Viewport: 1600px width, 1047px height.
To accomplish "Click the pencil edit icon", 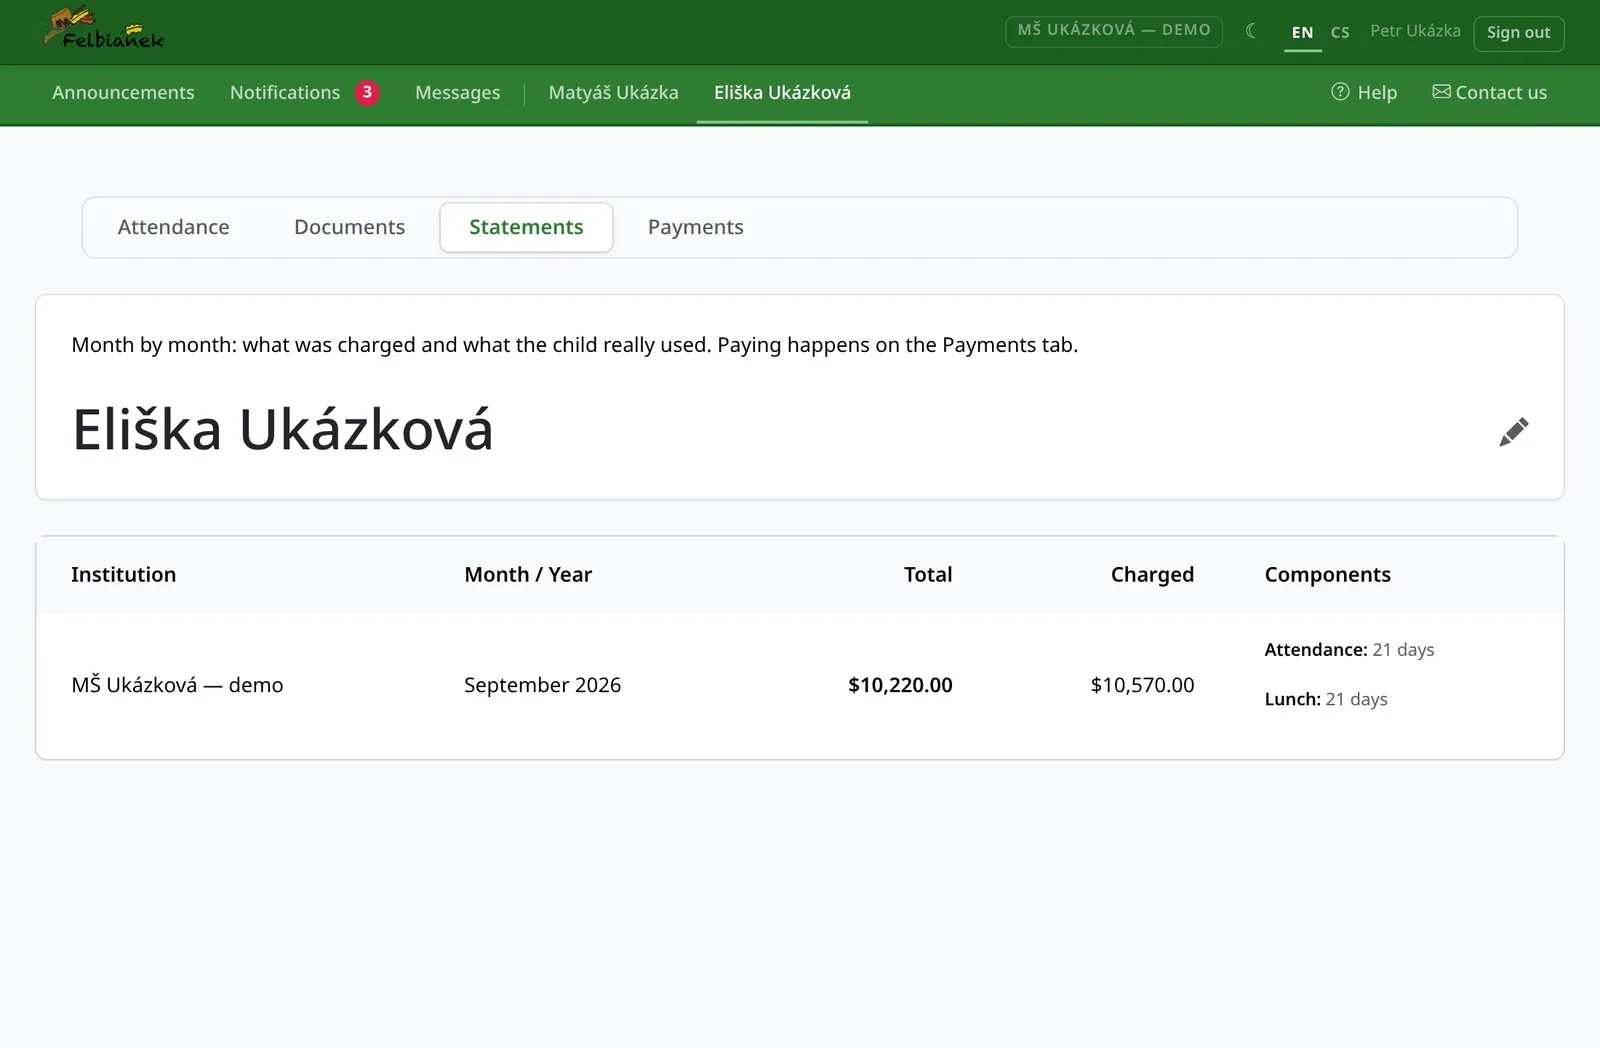I will 1514,432.
